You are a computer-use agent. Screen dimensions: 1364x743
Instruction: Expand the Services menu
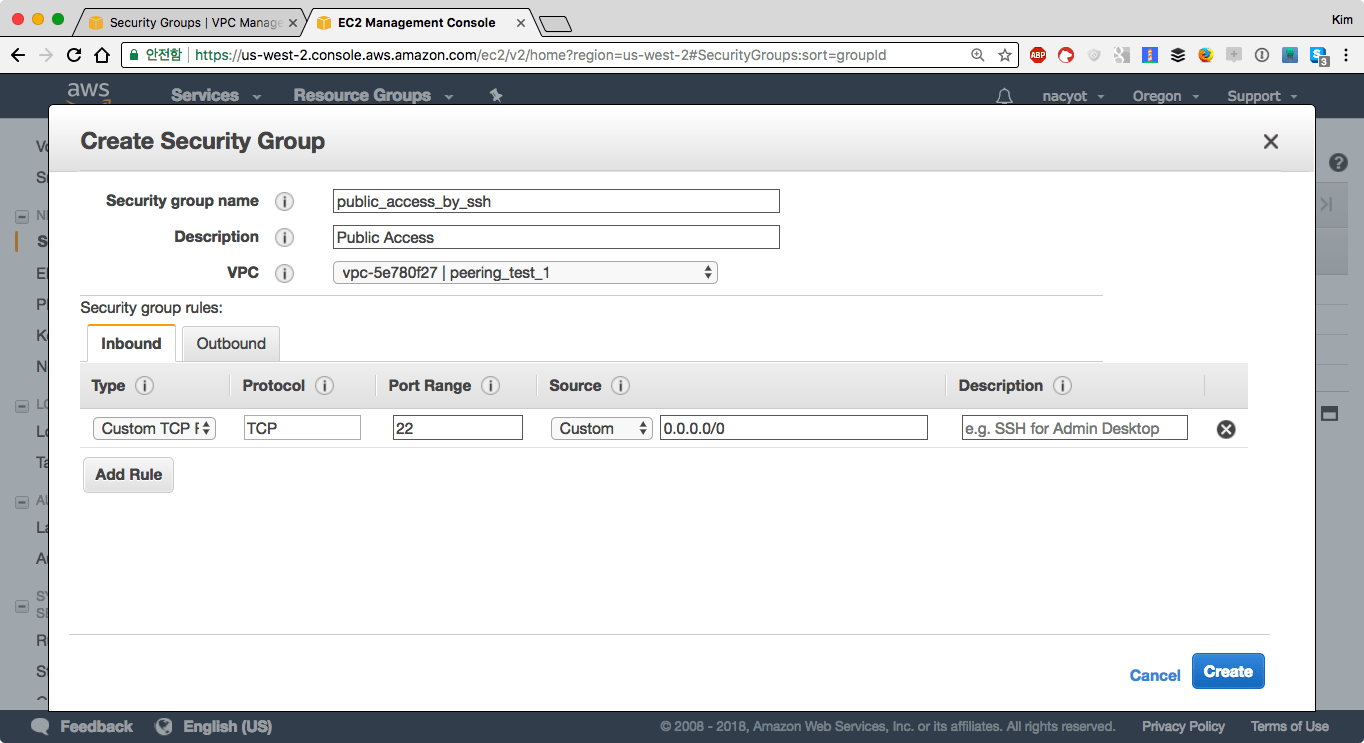pyautogui.click(x=215, y=96)
